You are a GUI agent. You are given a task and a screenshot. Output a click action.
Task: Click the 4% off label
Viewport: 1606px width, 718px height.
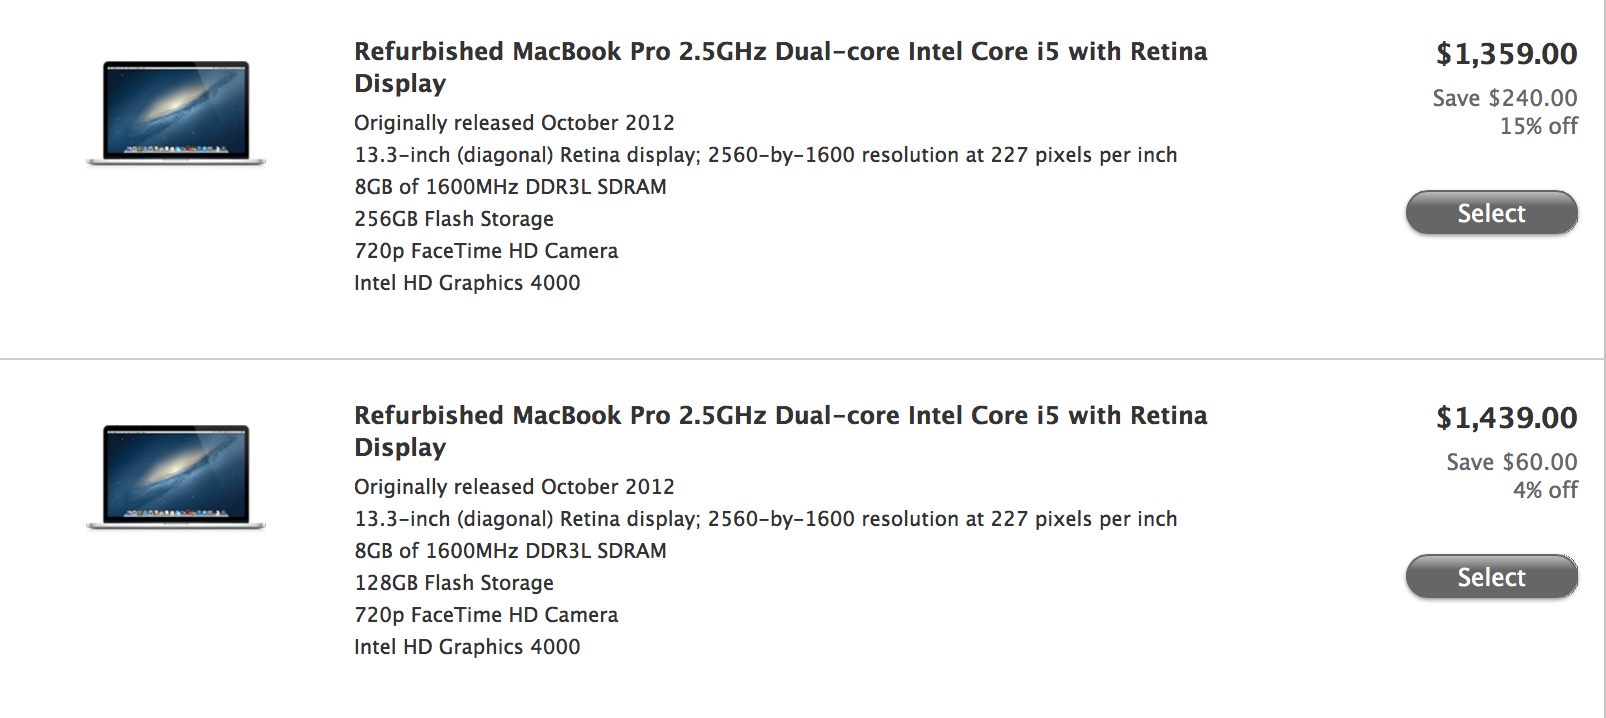click(1545, 490)
